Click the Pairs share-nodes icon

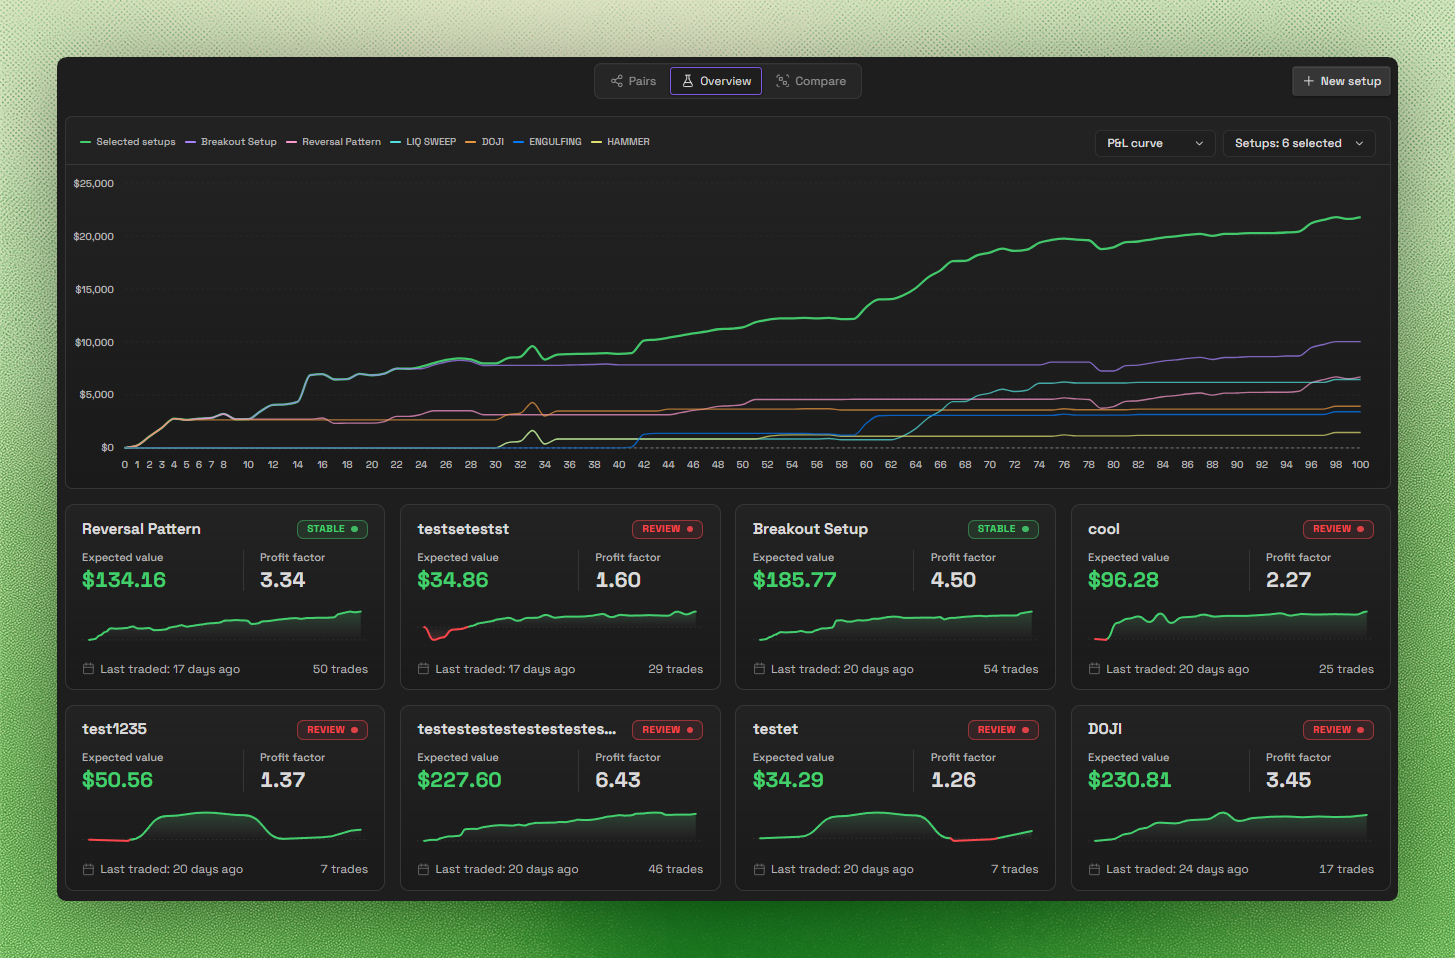[617, 81]
